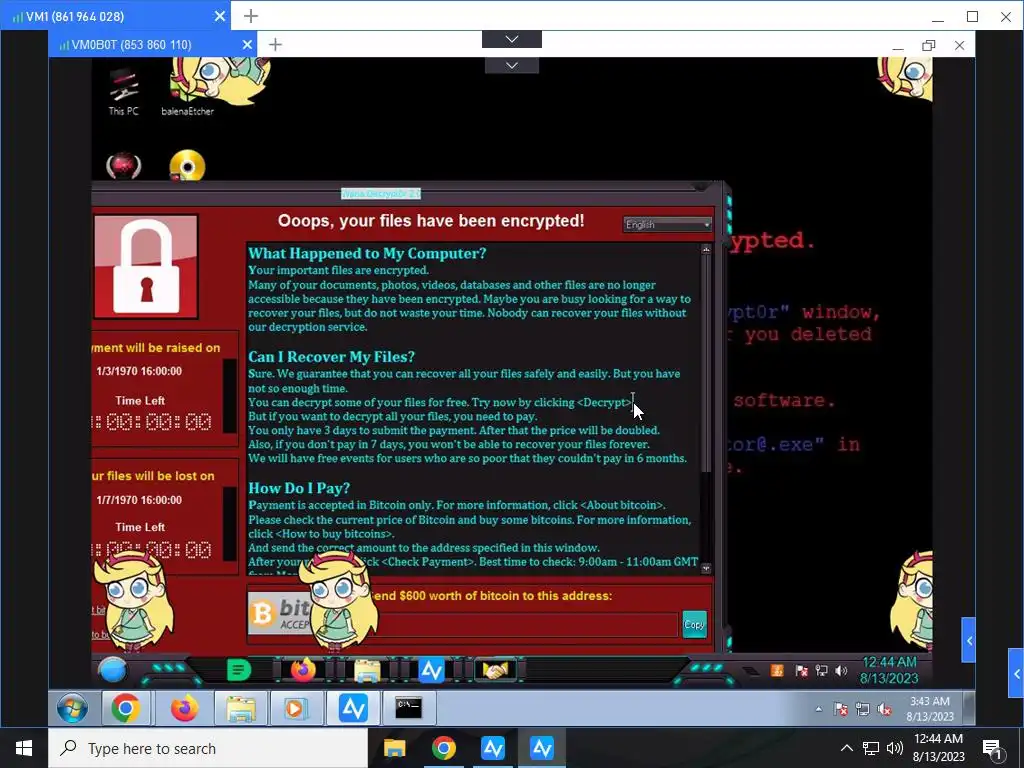Open Firefox in innermost themed taskbar
Screen dimensions: 1024x768
[x=303, y=670]
